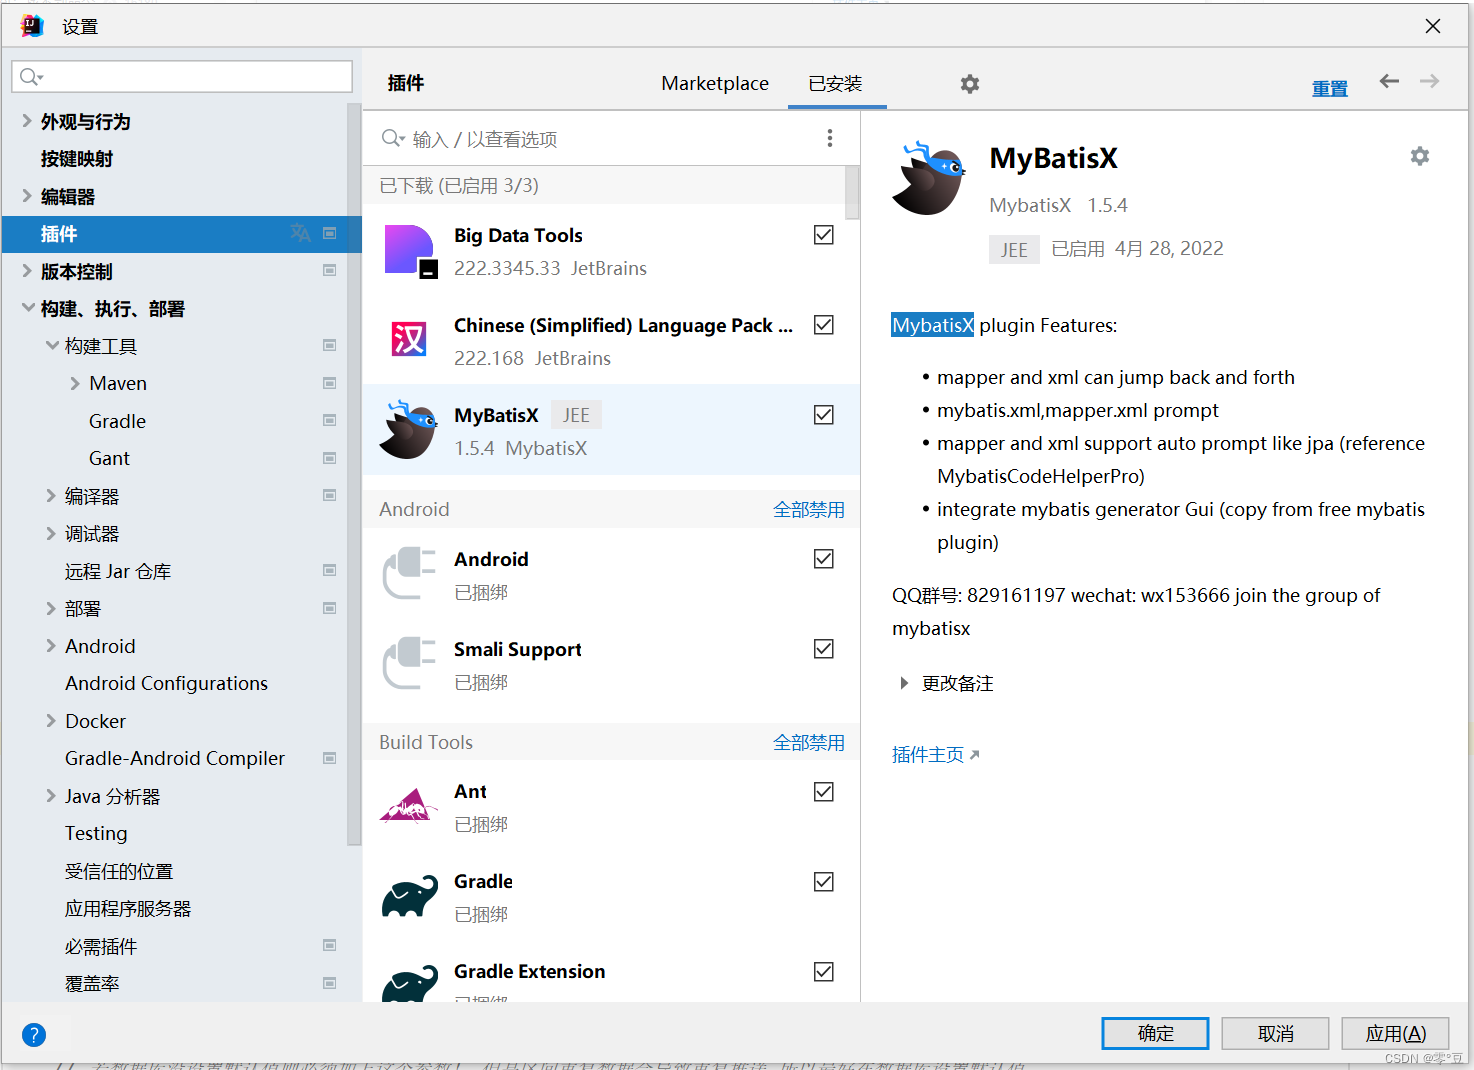Click the Gradle elephant plugin icon
This screenshot has height=1070, width=1474.
pos(409,897)
